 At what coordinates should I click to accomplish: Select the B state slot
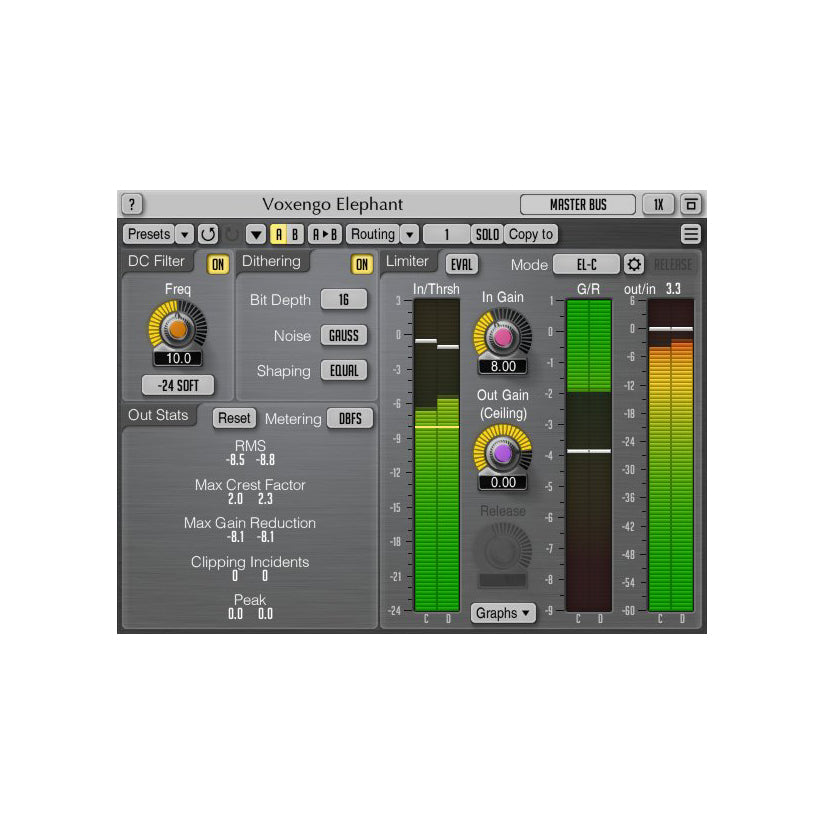[294, 234]
